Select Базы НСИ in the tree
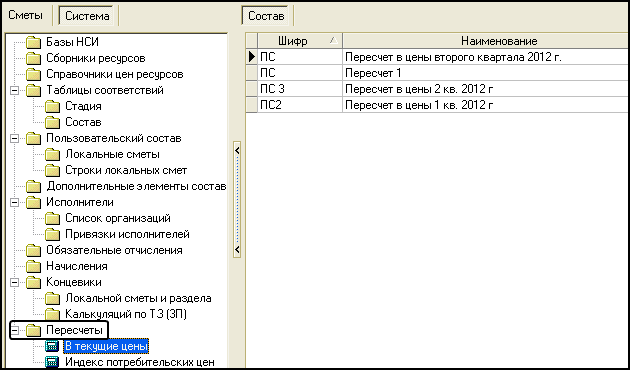Image resolution: width=630 pixels, height=370 pixels. click(x=72, y=42)
